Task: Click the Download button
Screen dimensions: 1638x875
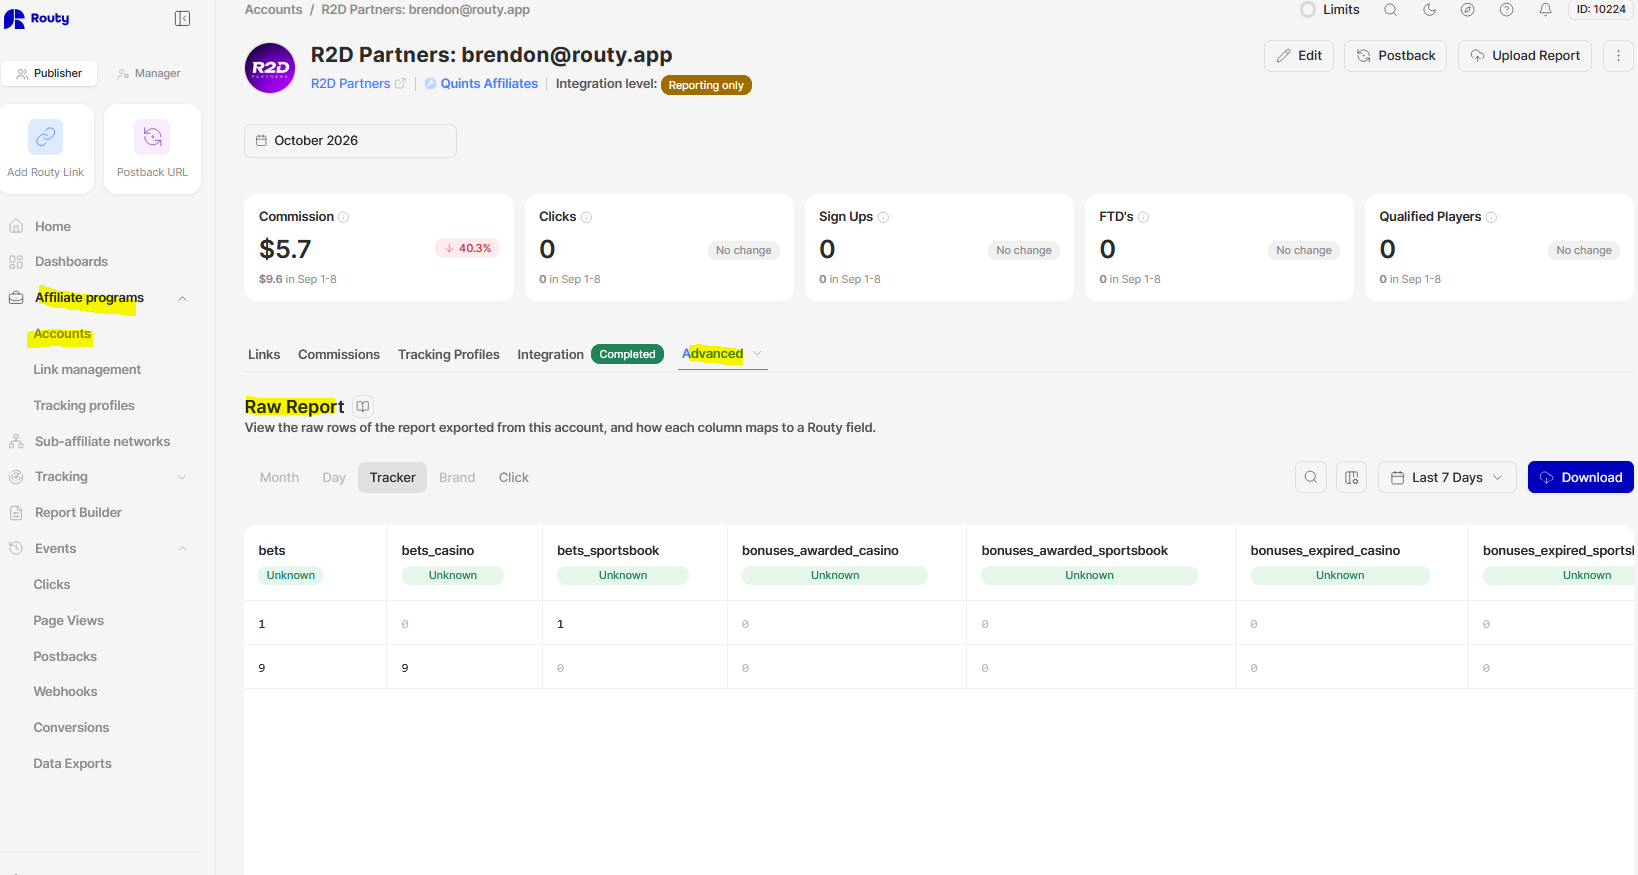Action: click(1580, 477)
